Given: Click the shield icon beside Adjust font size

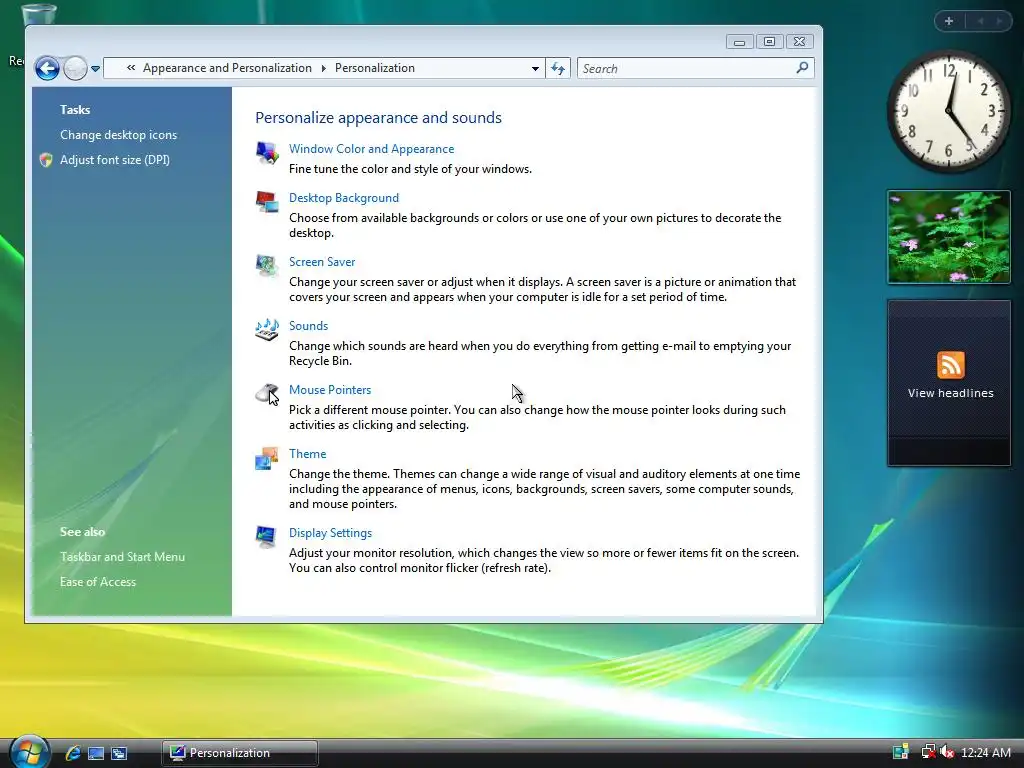Looking at the screenshot, I should (46, 160).
